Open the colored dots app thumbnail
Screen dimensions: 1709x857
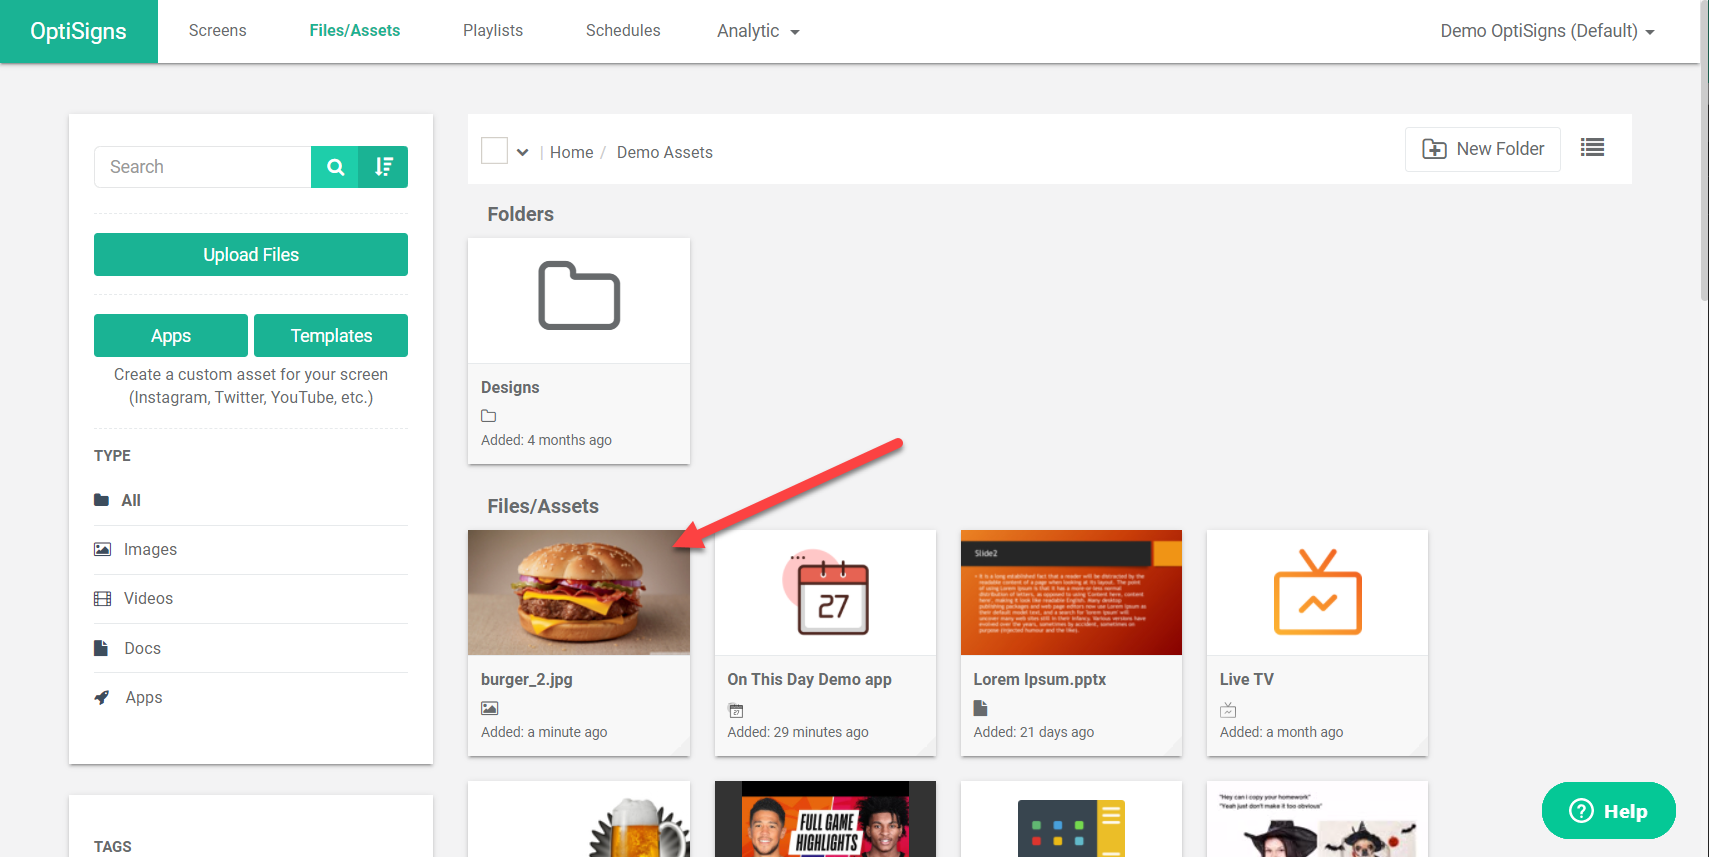click(1071, 819)
